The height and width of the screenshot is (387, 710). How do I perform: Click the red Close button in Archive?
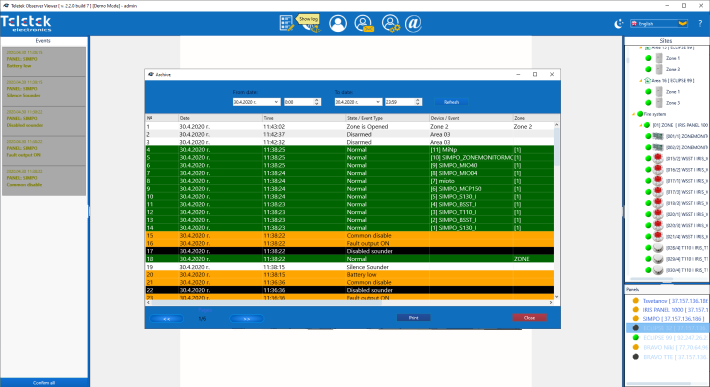click(x=529, y=318)
